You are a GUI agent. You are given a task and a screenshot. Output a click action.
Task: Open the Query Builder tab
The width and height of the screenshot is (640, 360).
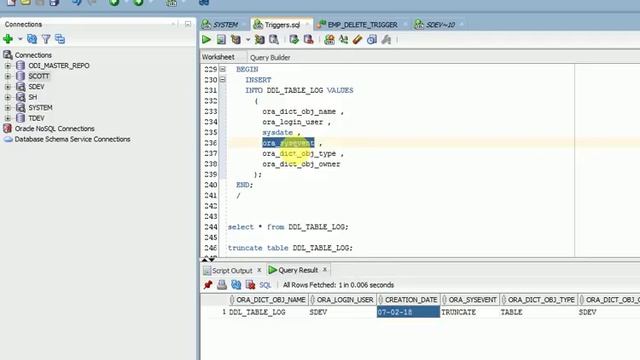(270, 58)
